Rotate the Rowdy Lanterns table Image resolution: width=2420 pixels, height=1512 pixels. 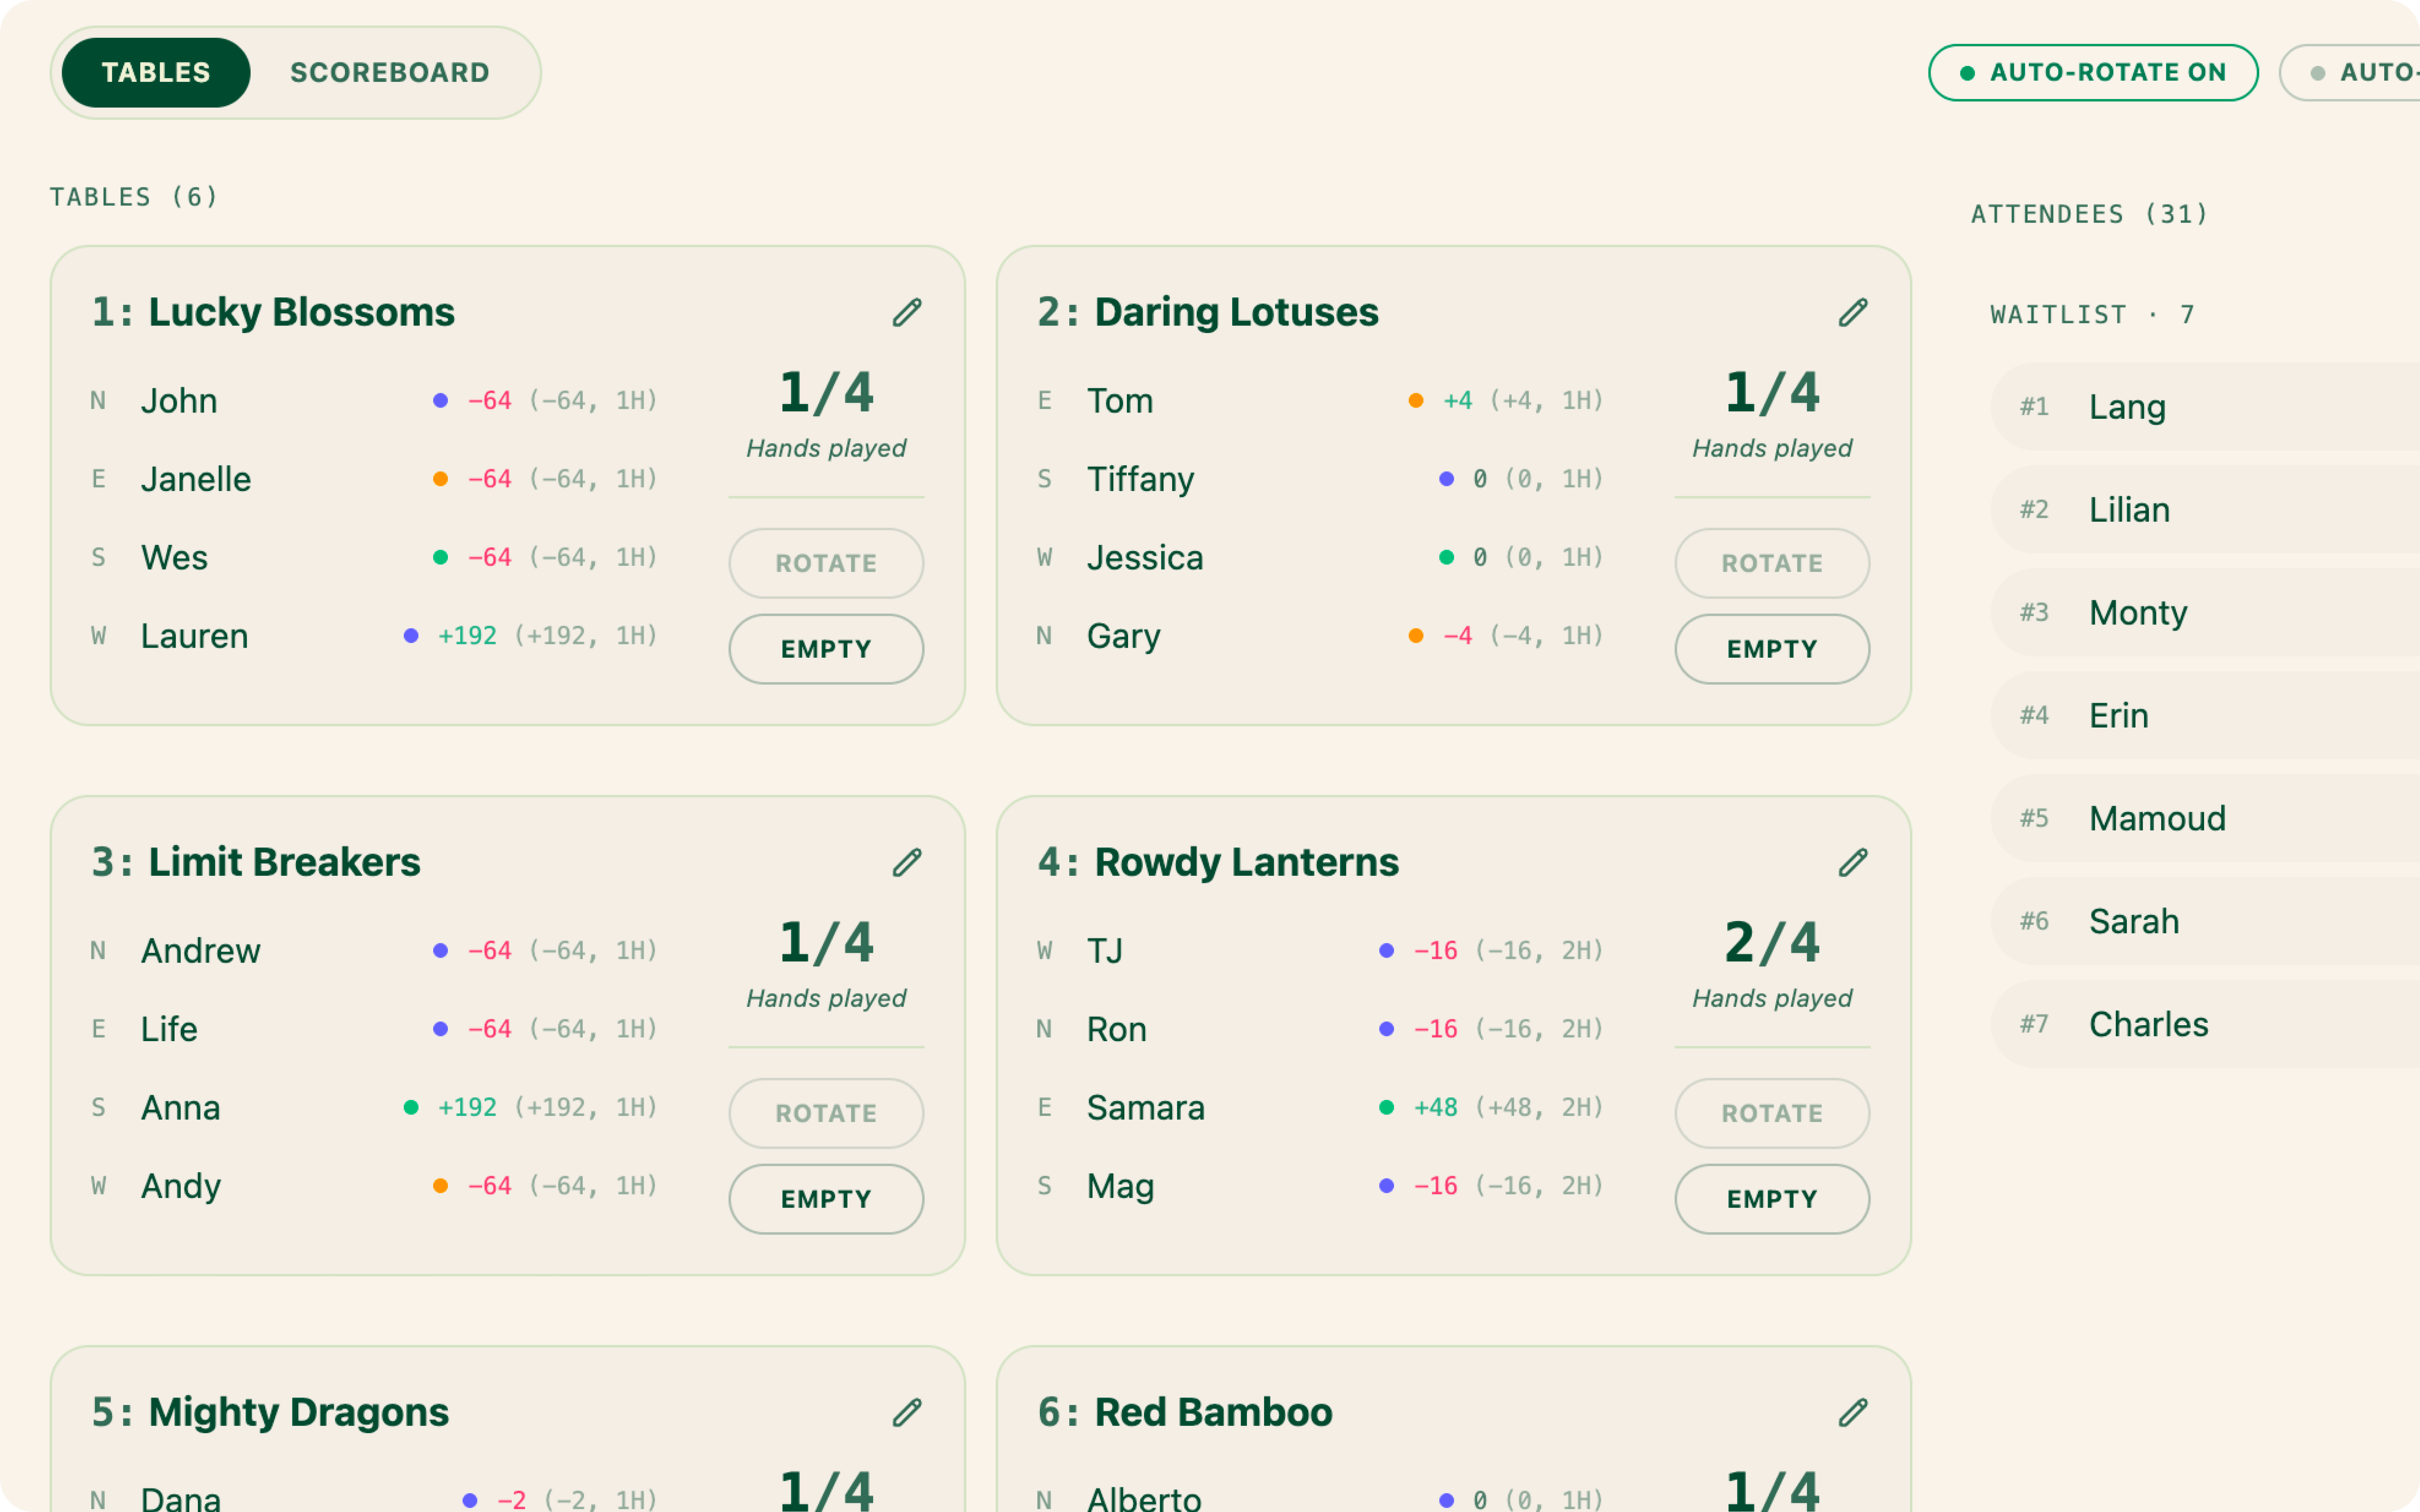pos(1772,1113)
